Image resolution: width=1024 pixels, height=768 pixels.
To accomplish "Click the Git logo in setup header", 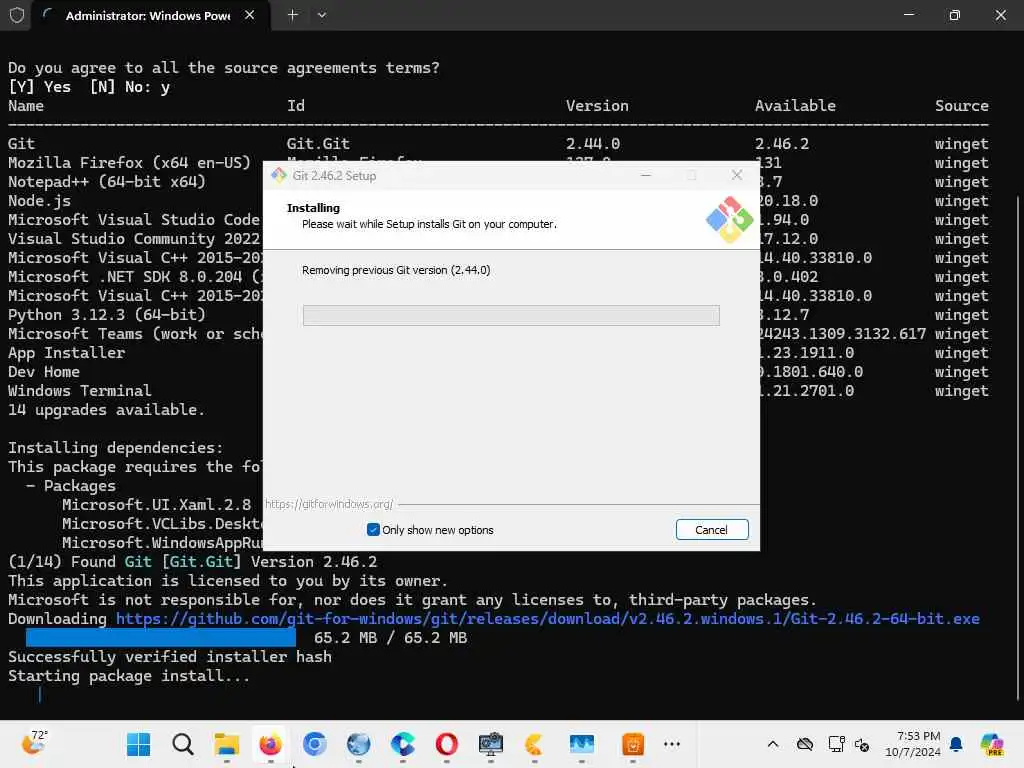I will click(729, 219).
